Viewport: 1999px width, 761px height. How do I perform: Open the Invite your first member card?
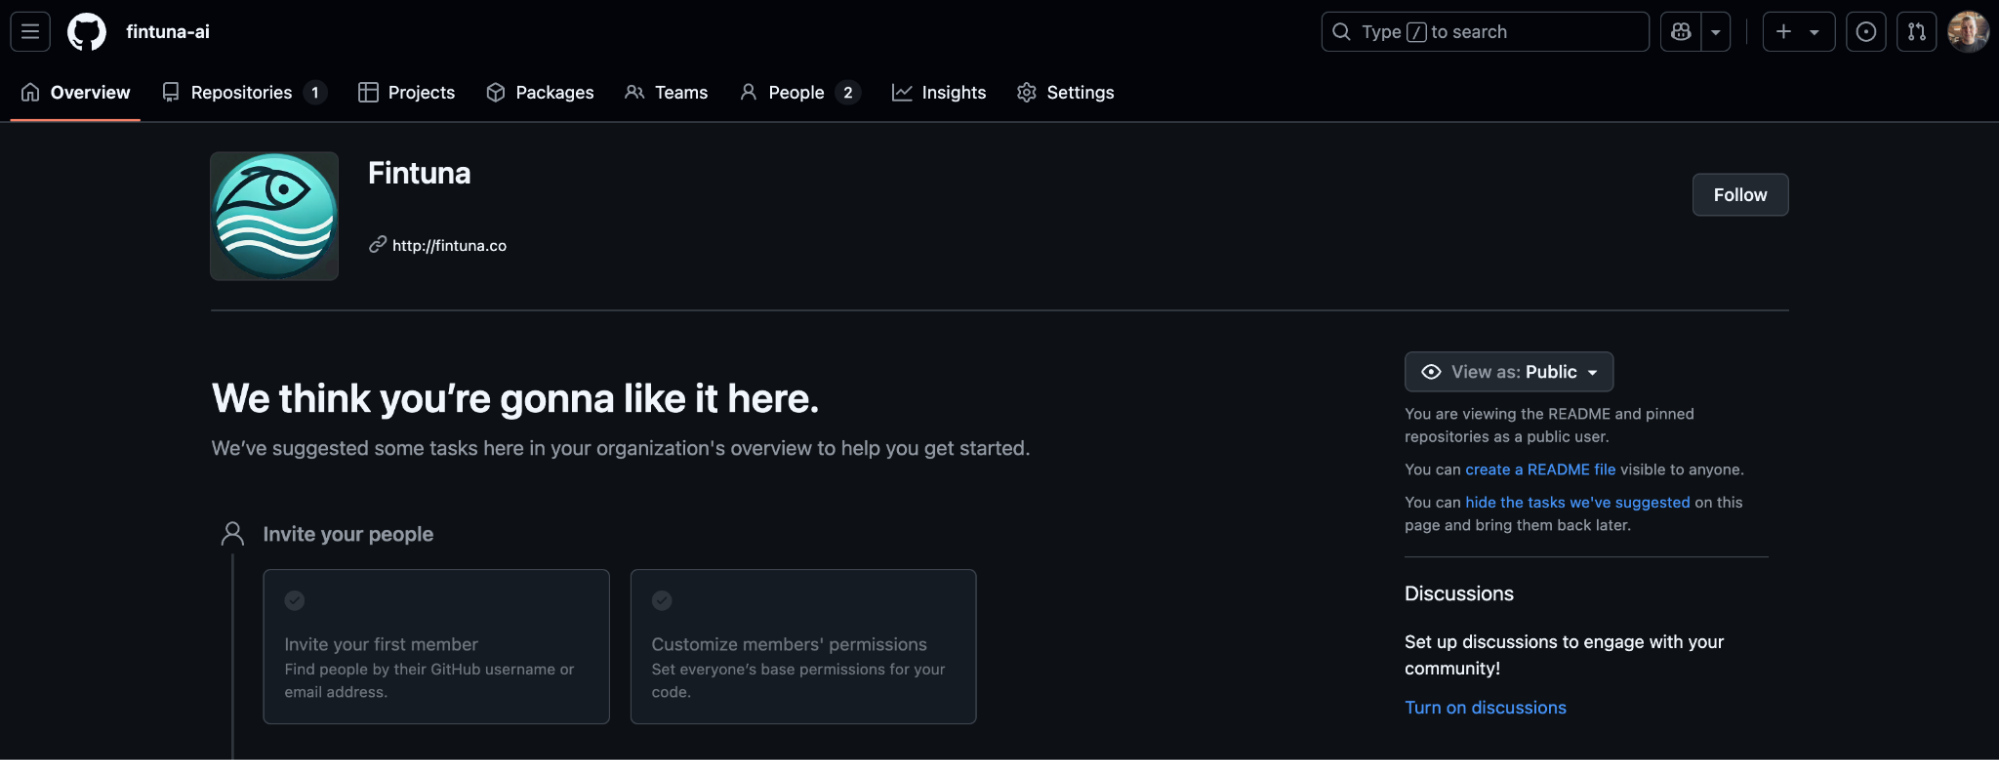(436, 647)
